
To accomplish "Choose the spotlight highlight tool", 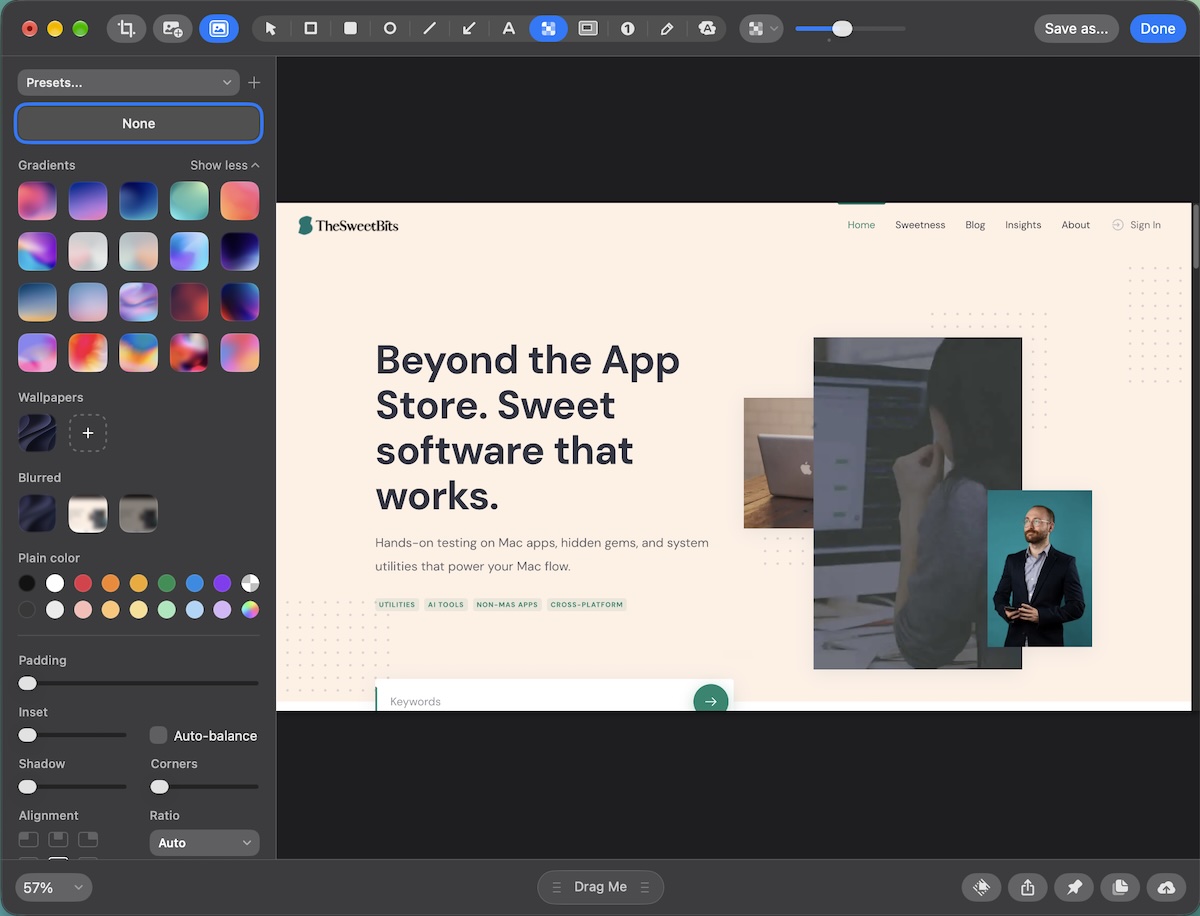I will (x=588, y=29).
